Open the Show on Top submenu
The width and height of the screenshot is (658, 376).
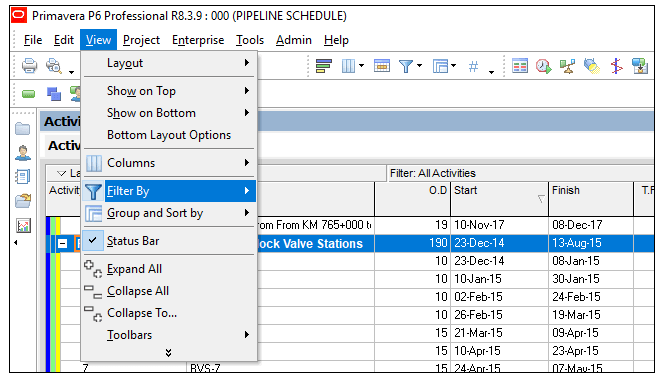click(x=169, y=91)
